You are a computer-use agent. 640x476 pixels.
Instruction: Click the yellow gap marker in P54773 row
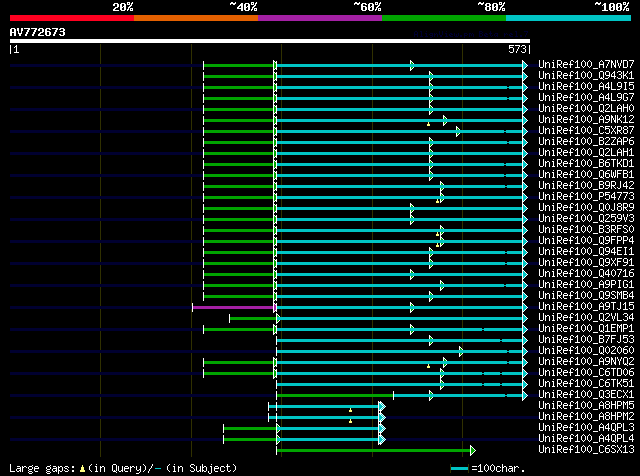tap(438, 201)
